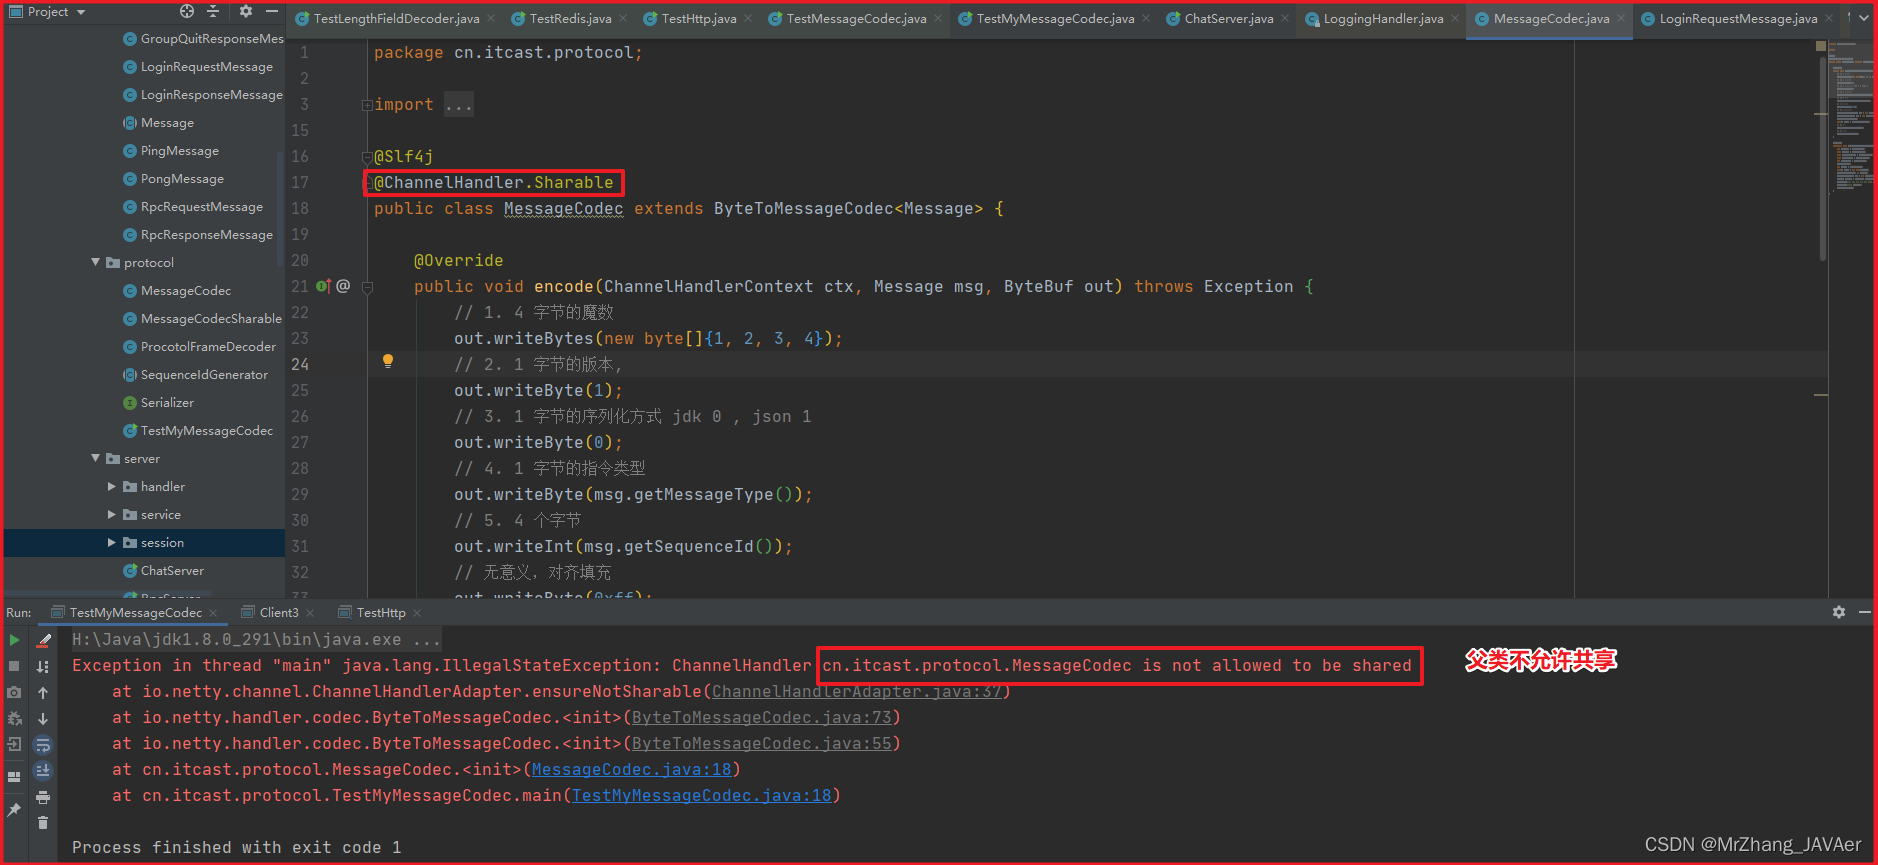1878x865 pixels.
Task: Click the attach debugger bug icon
Action: [x=14, y=718]
